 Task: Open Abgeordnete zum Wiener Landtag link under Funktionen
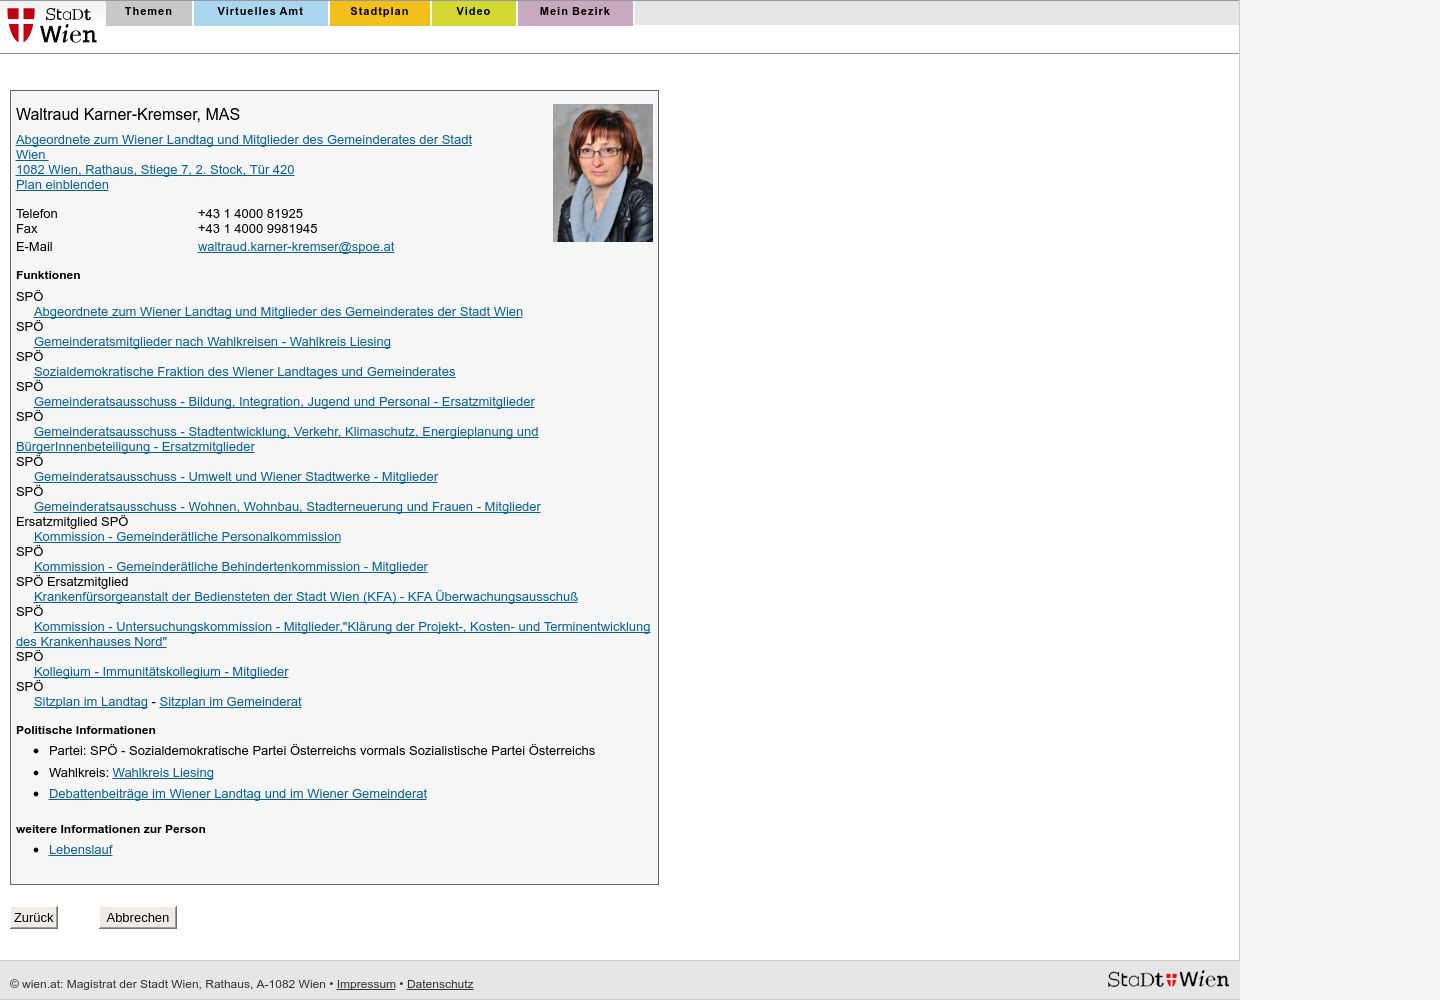pyautogui.click(x=278, y=312)
